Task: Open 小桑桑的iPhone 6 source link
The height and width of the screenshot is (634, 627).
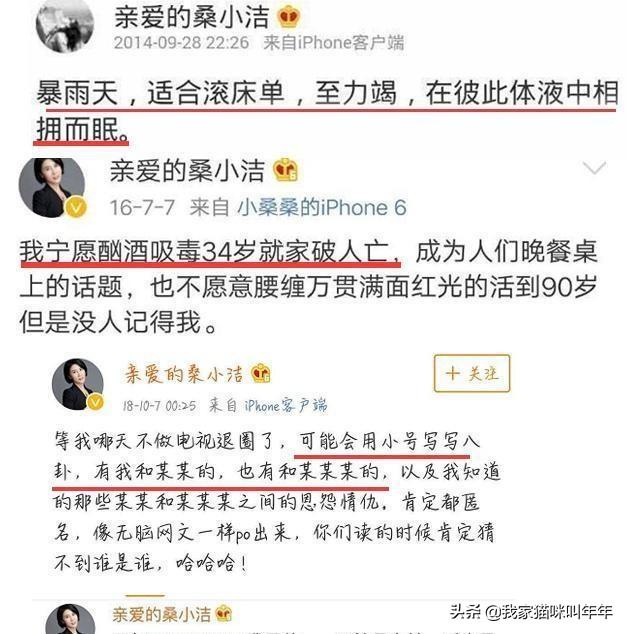Action: pyautogui.click(x=322, y=208)
